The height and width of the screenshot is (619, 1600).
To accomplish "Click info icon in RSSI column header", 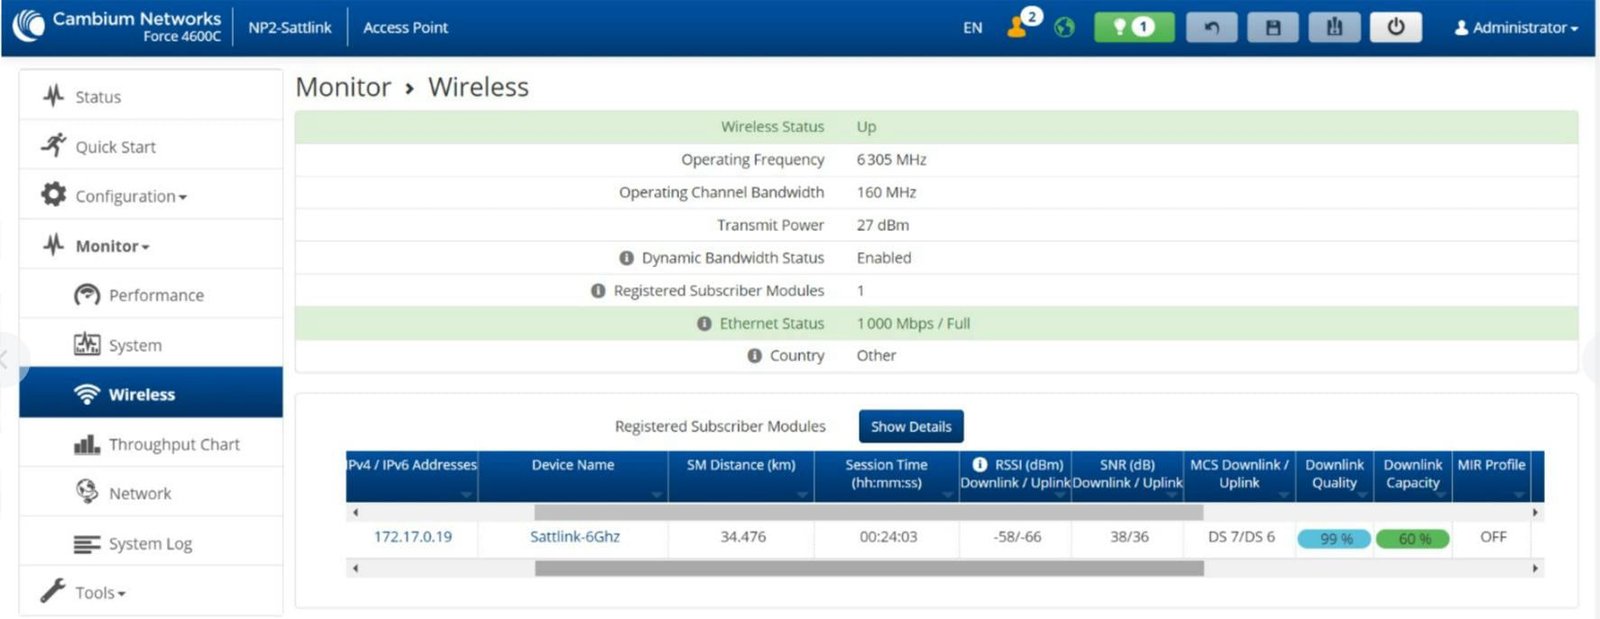I will point(980,465).
